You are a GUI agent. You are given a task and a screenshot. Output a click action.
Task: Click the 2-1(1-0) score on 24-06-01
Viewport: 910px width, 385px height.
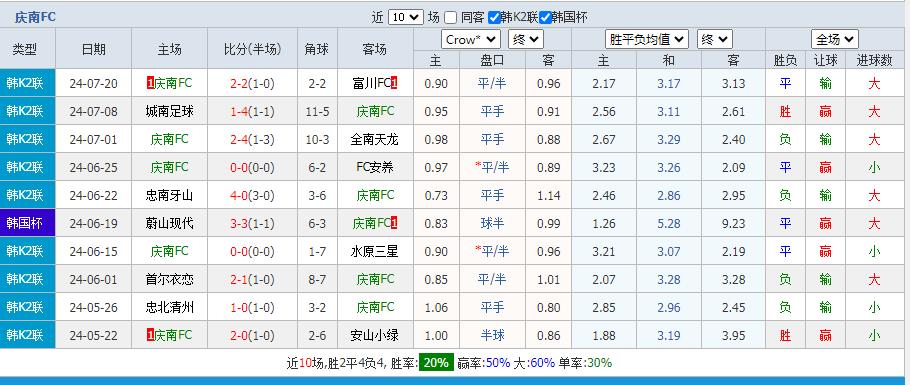[x=252, y=279]
